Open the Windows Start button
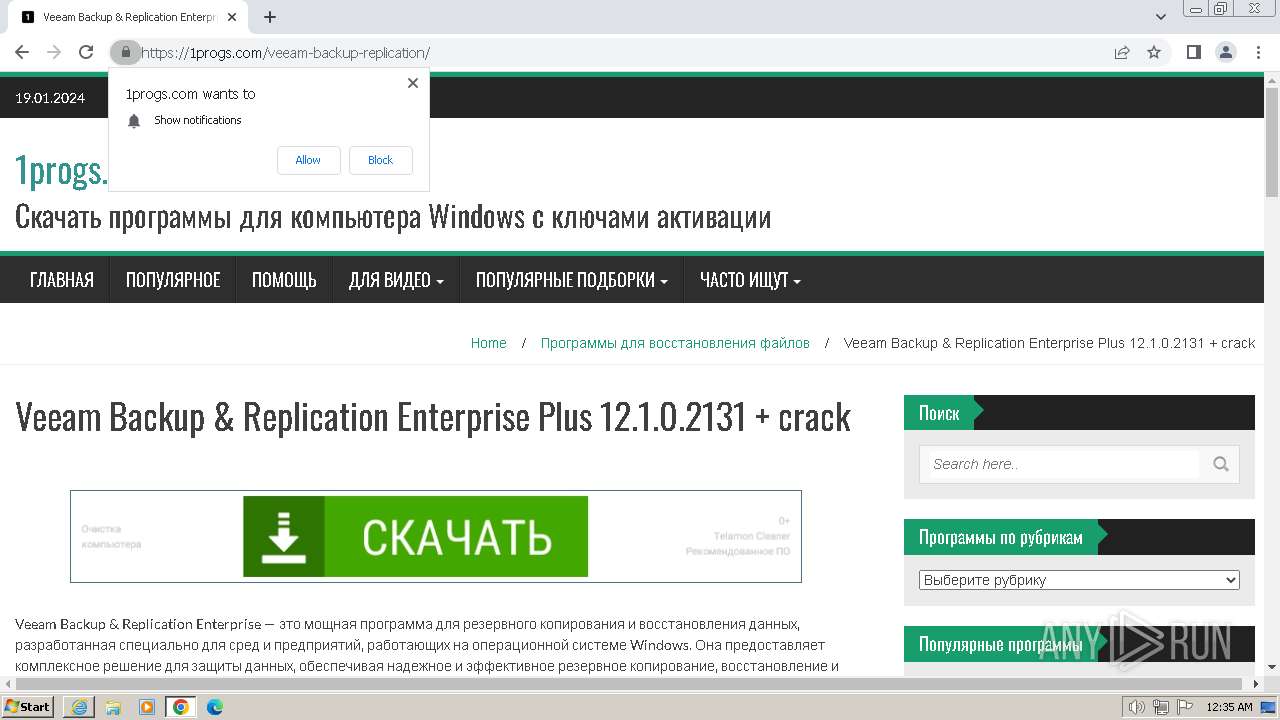 28,707
